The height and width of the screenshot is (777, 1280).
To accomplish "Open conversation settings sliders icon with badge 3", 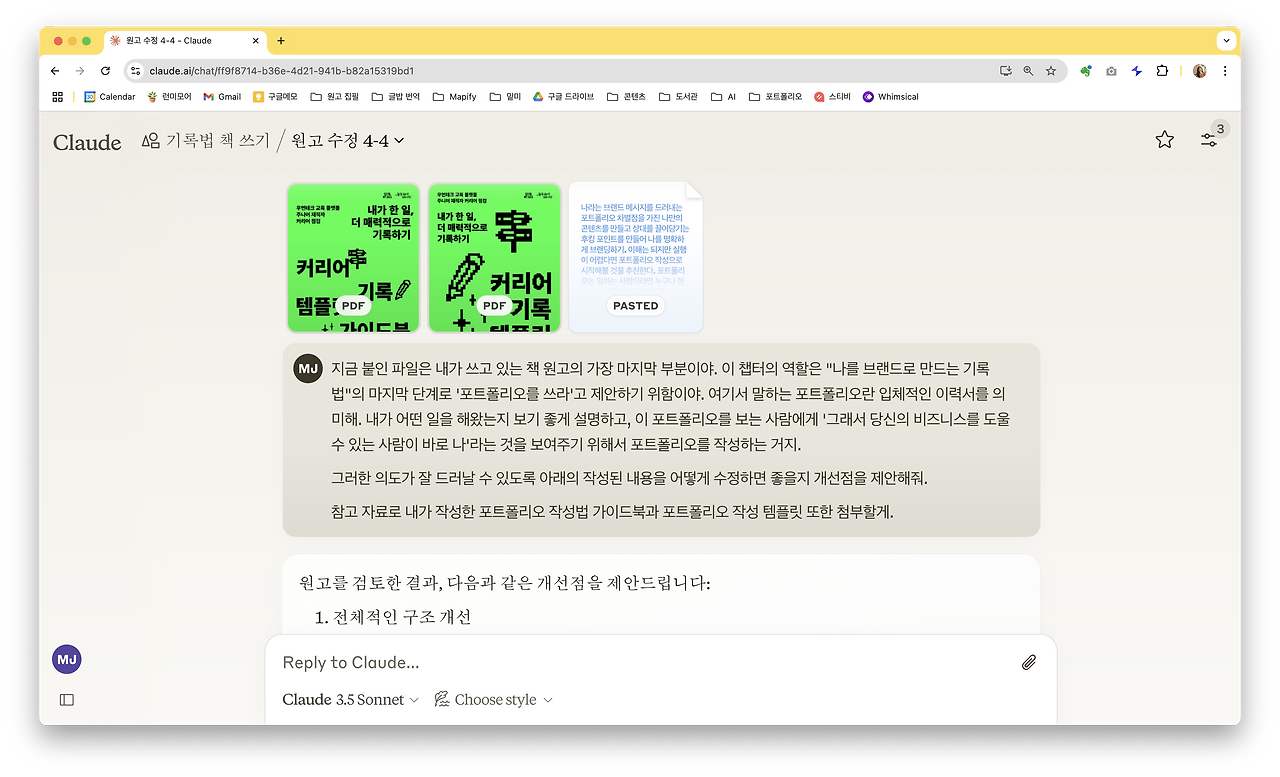I will click(x=1209, y=140).
